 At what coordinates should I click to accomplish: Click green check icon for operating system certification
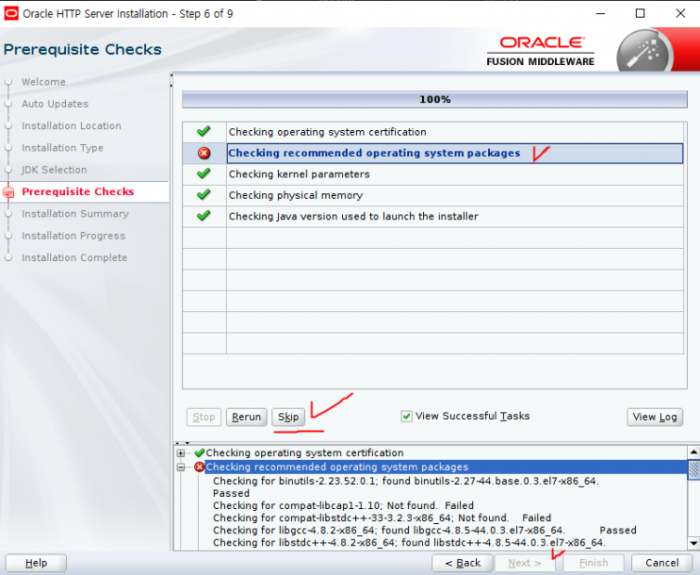tap(204, 132)
